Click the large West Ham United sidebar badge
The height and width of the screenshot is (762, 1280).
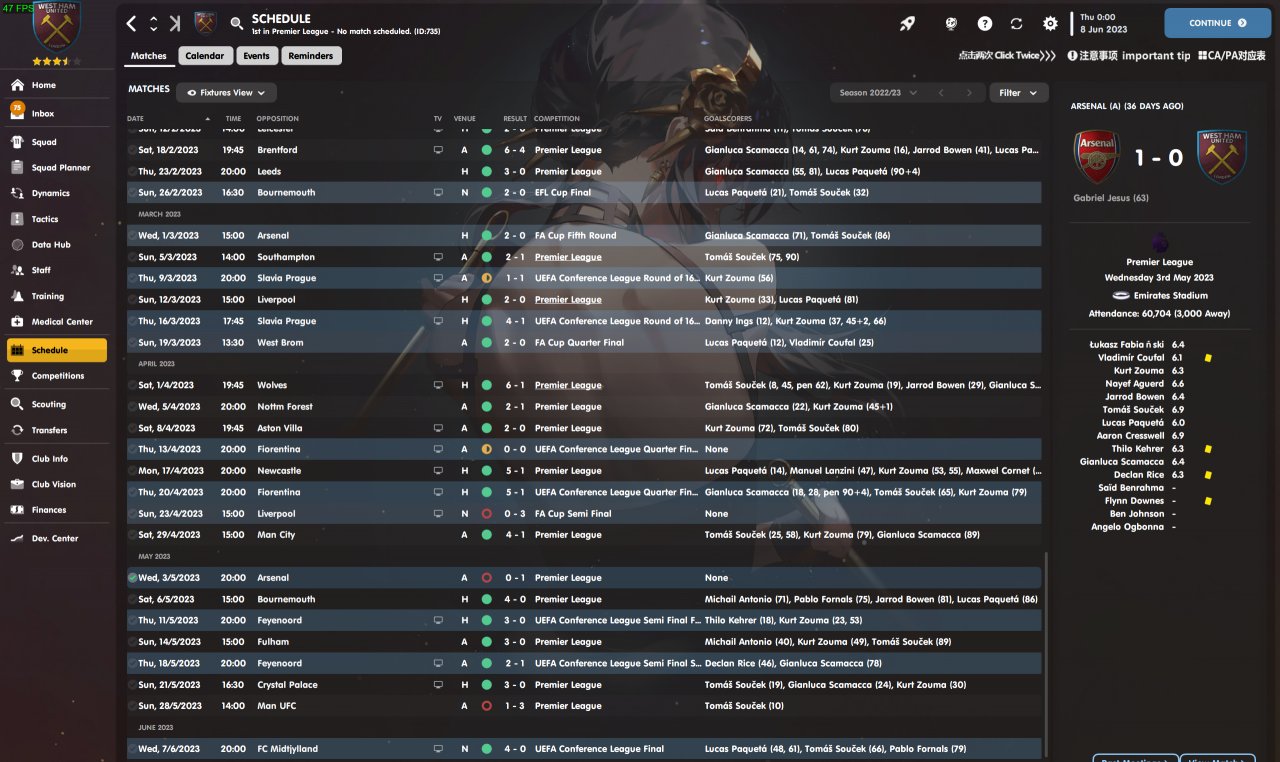(x=57, y=27)
